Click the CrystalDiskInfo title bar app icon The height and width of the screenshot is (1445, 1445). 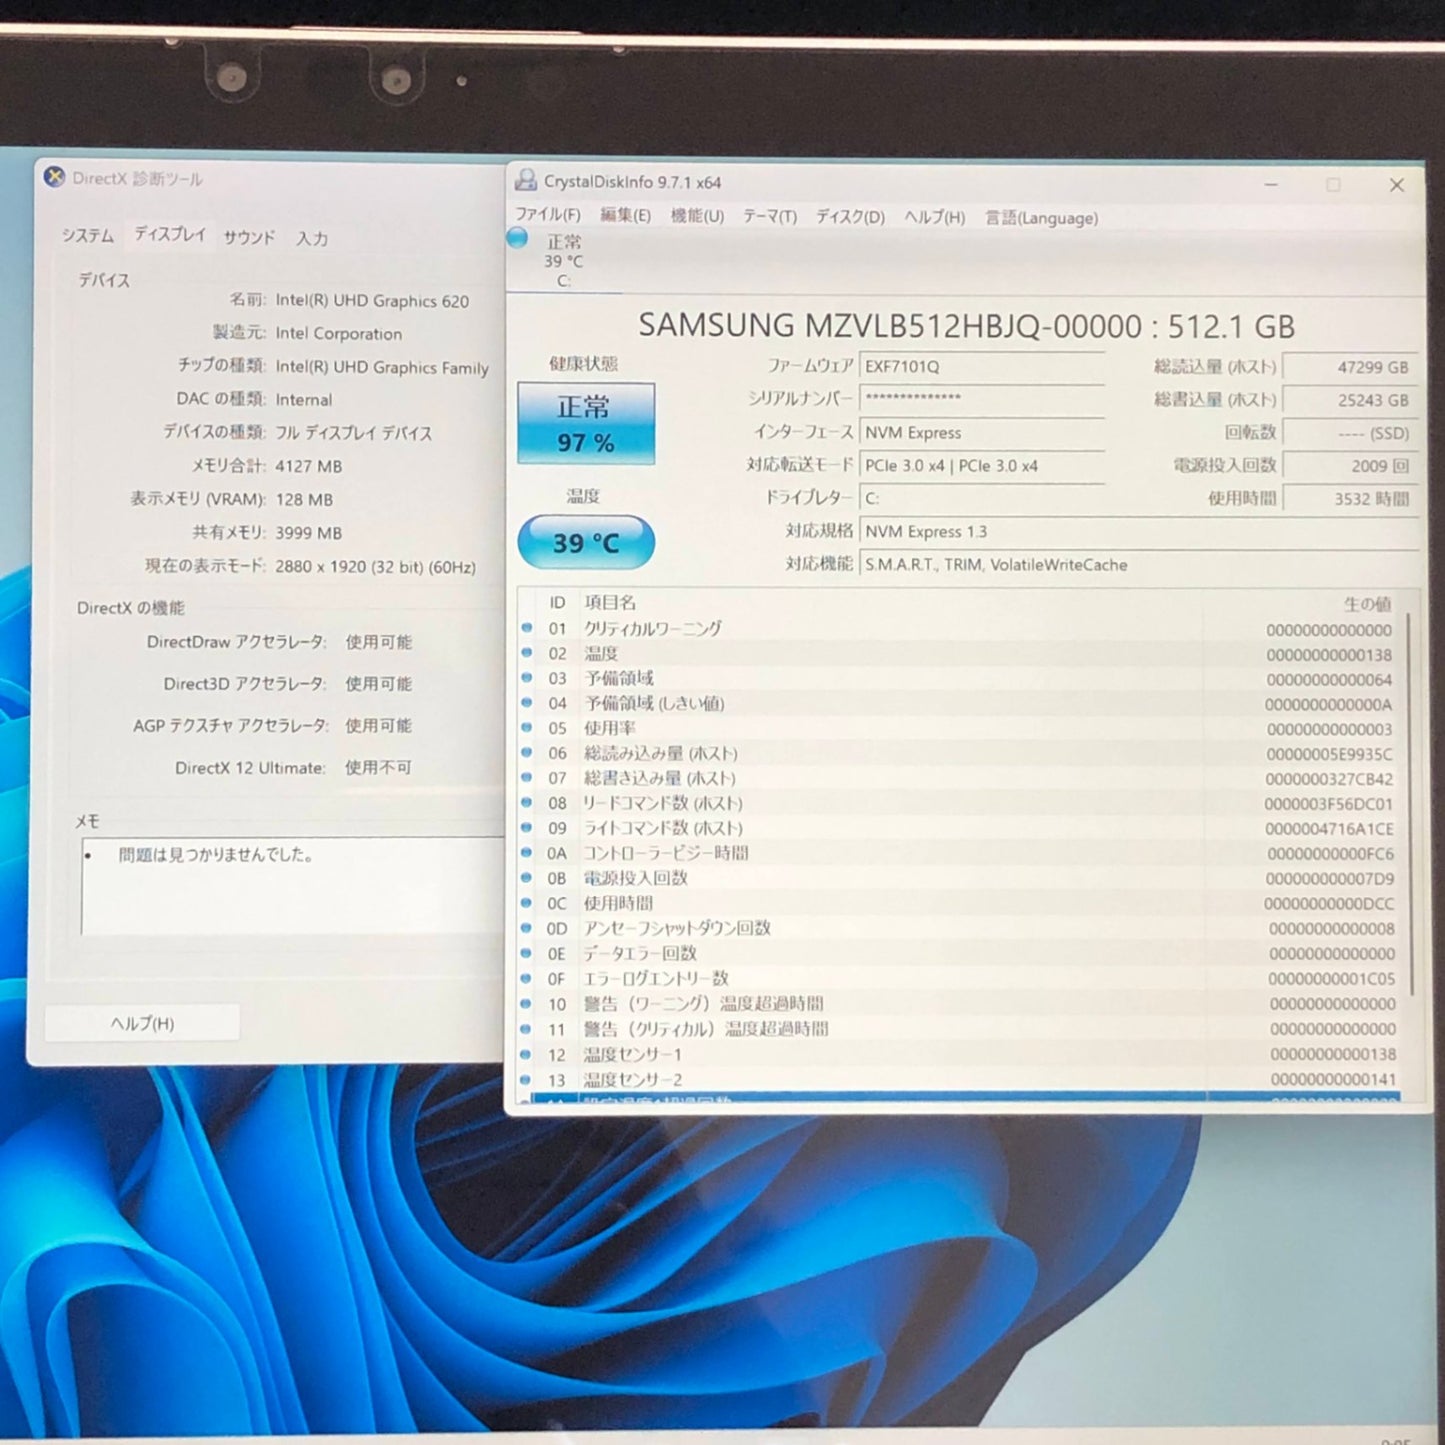click(525, 180)
